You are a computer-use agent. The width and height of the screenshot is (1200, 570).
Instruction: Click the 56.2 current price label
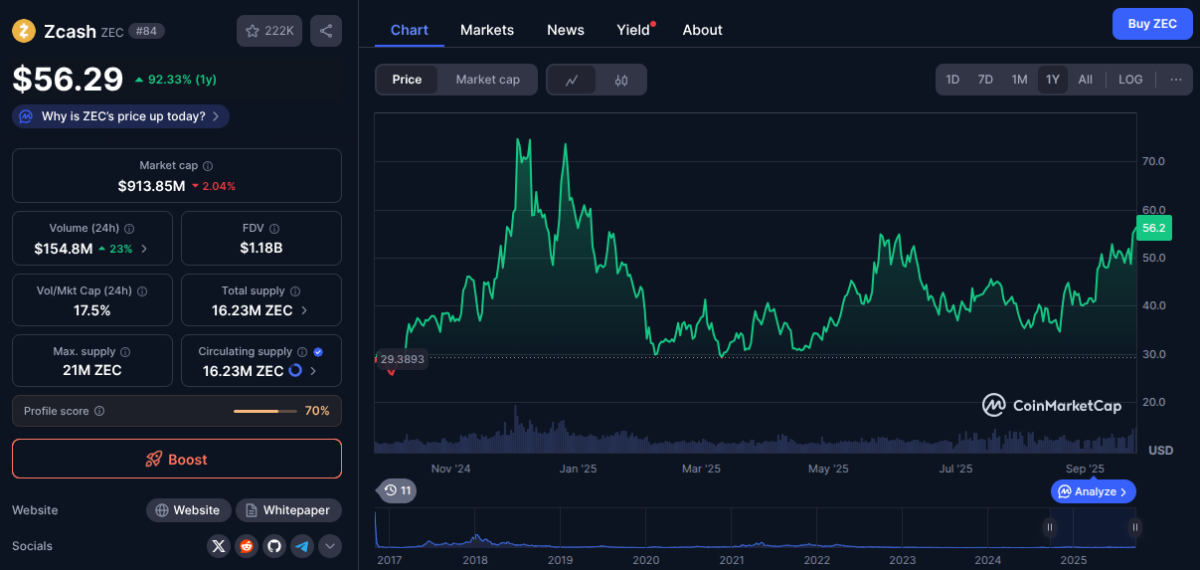tap(1154, 228)
